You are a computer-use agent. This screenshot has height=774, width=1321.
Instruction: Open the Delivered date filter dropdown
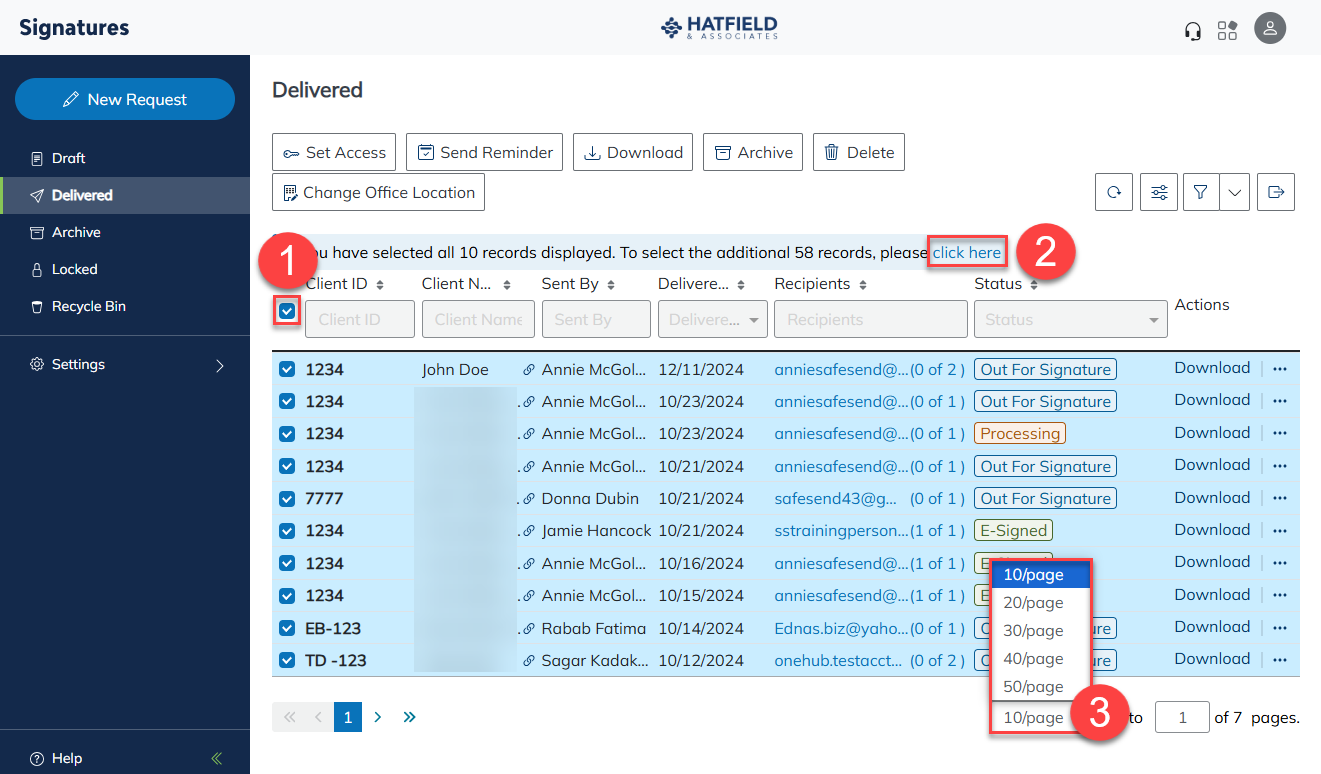(713, 319)
